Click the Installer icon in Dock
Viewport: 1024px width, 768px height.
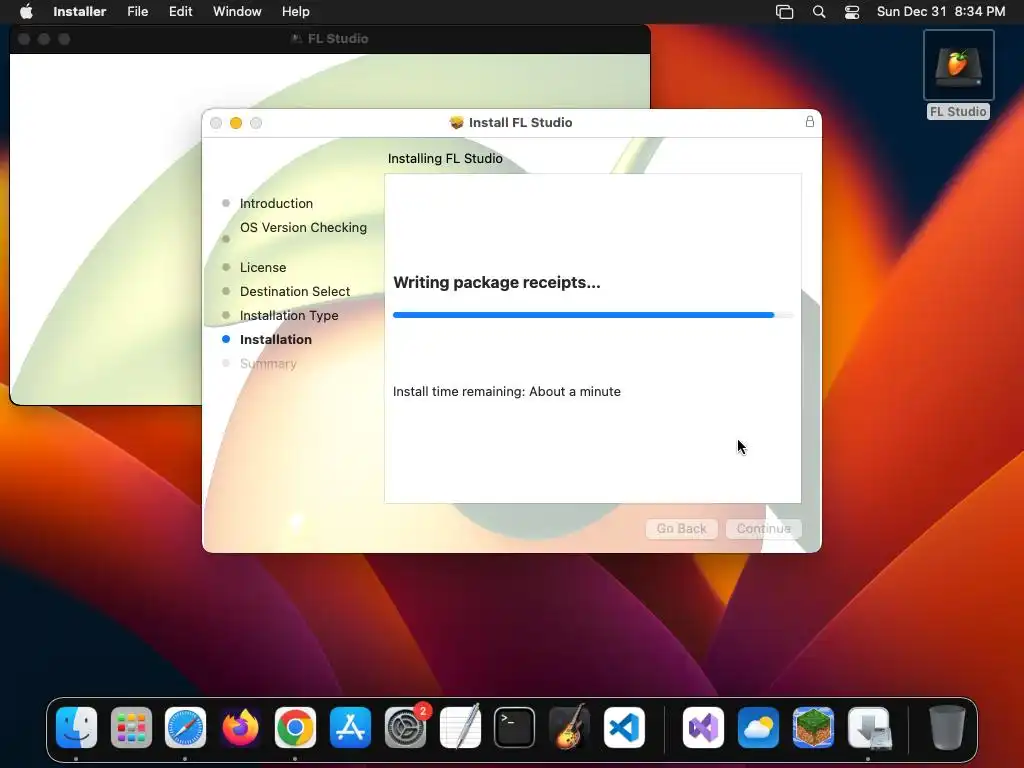869,727
